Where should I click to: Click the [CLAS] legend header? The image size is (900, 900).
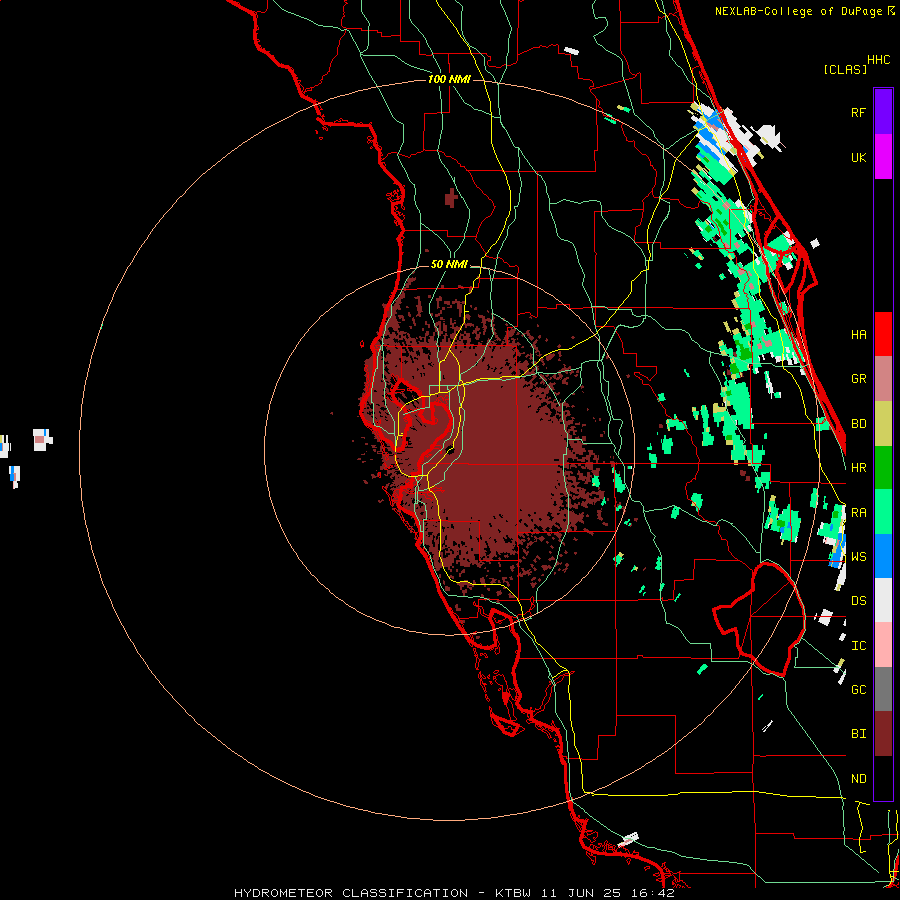tap(845, 70)
